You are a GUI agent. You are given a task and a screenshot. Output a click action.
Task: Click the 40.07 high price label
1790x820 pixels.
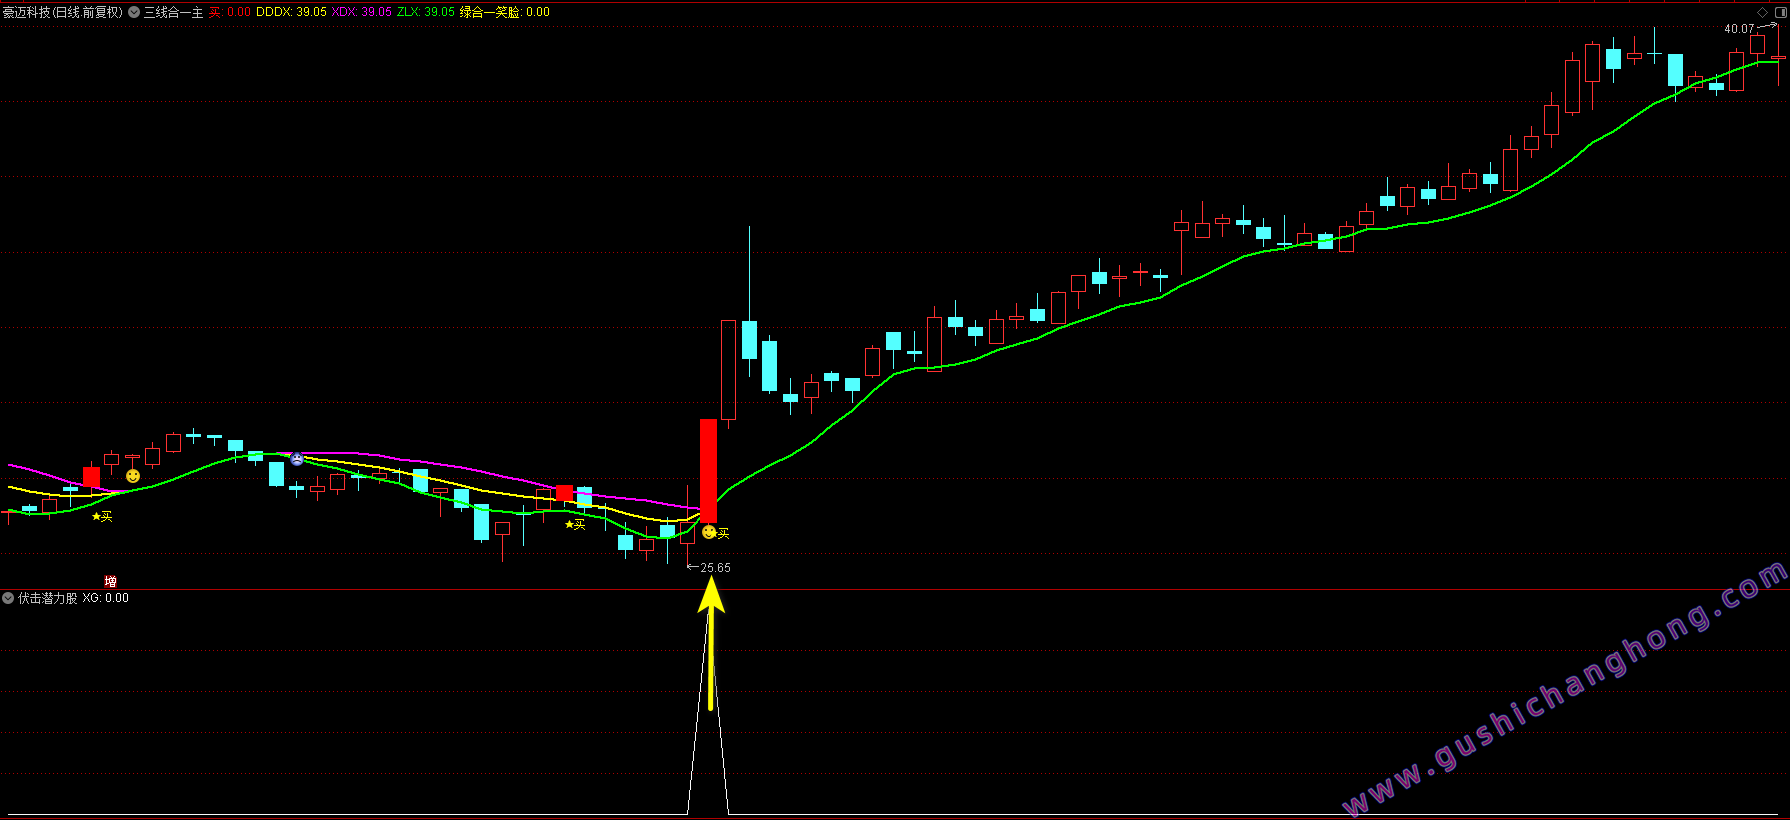[x=1739, y=29]
